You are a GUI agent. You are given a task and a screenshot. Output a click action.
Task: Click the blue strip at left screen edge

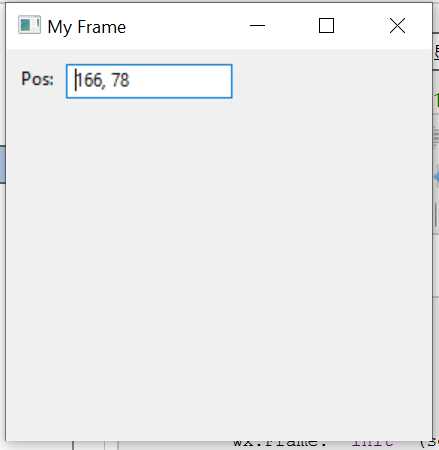click(x=3, y=164)
